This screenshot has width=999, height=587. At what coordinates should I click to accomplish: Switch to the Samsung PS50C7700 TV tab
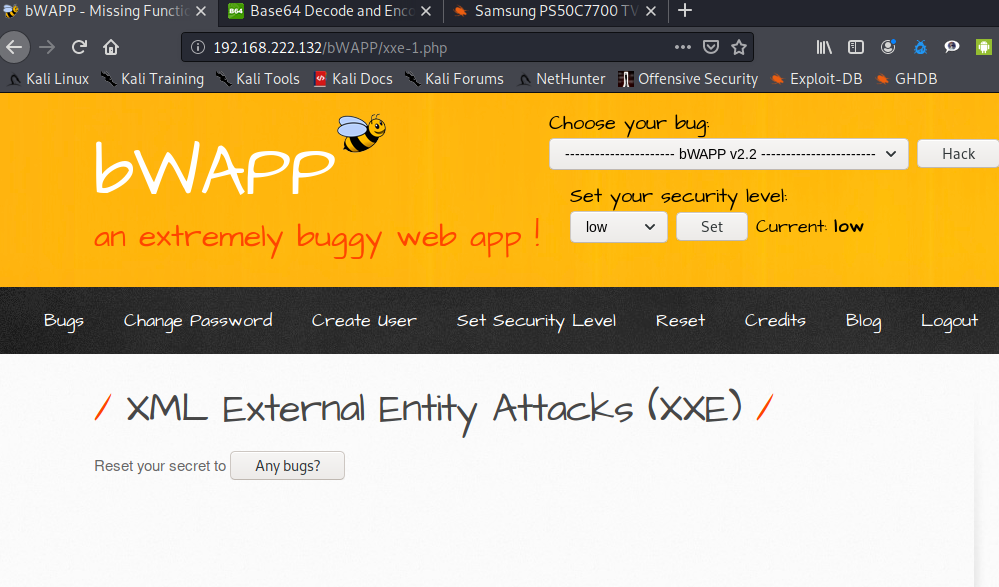pos(555,11)
